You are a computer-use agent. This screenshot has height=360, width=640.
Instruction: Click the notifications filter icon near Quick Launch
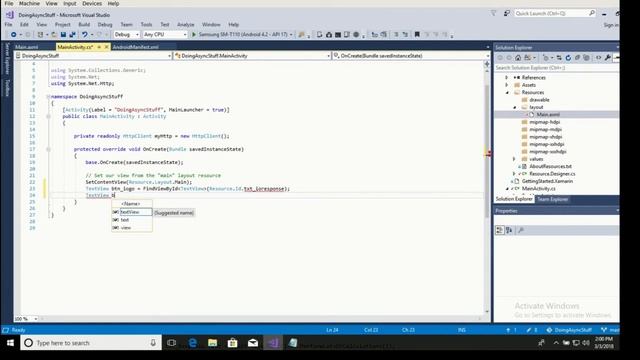[493, 13]
